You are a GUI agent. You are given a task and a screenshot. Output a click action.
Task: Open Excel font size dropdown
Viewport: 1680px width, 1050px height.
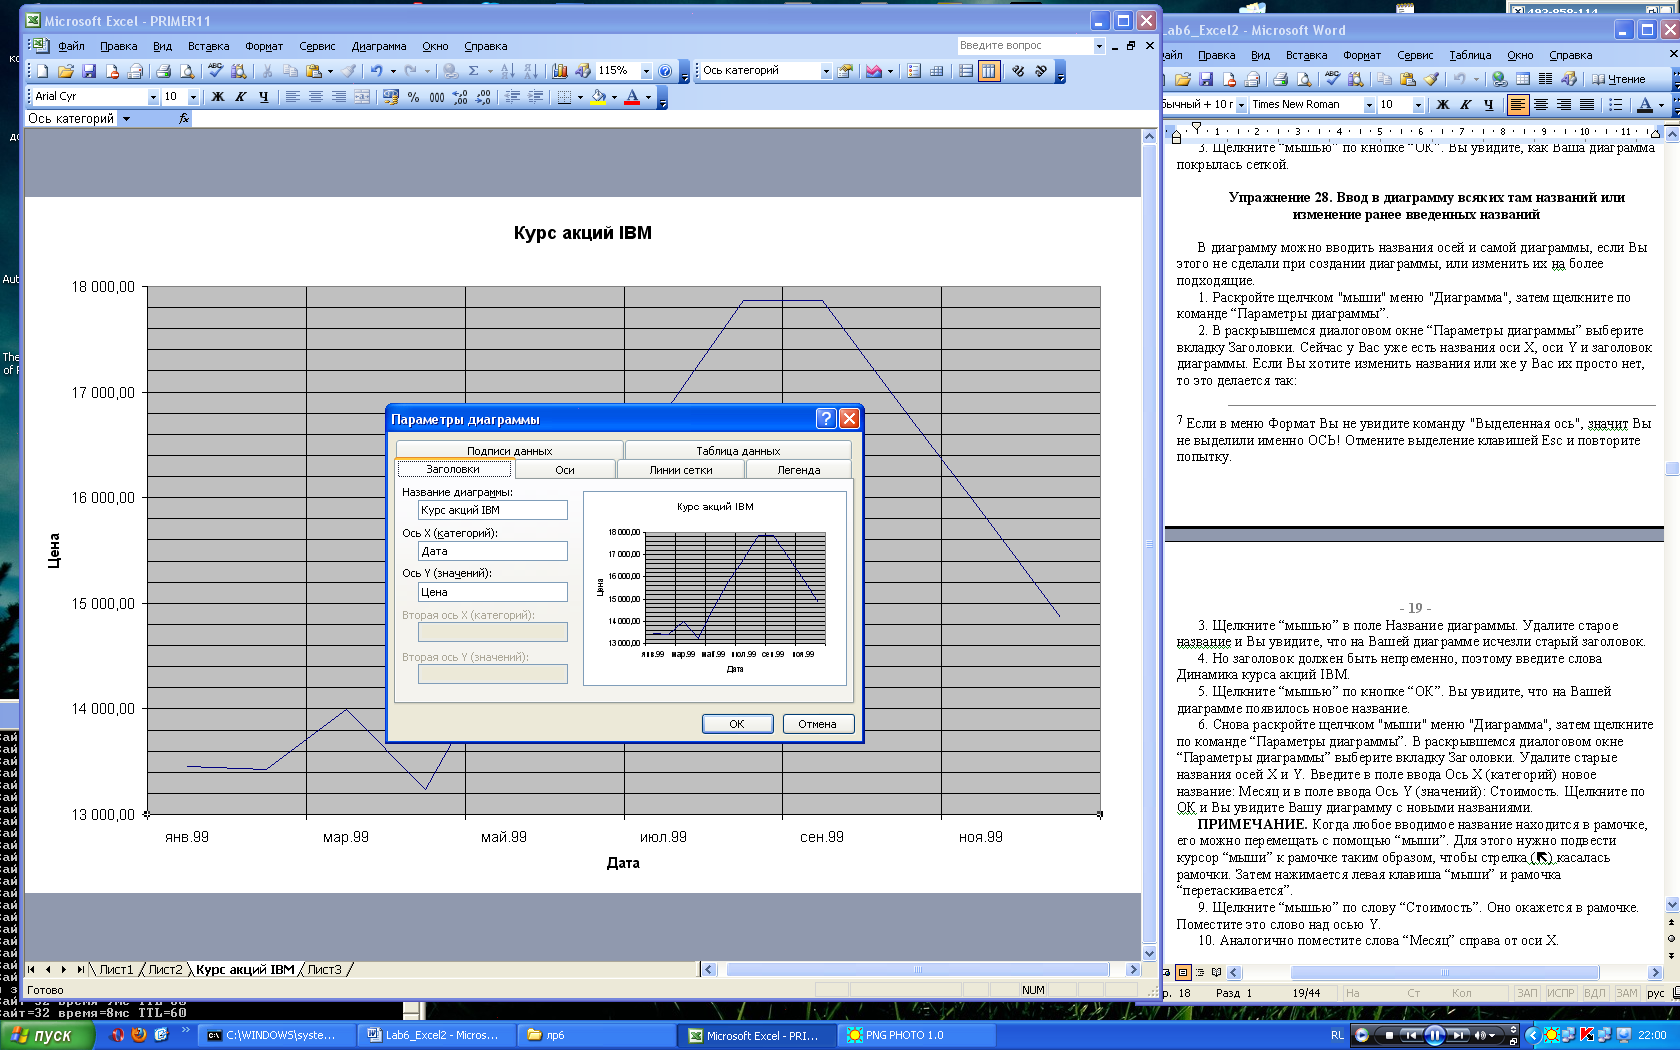pyautogui.click(x=193, y=97)
